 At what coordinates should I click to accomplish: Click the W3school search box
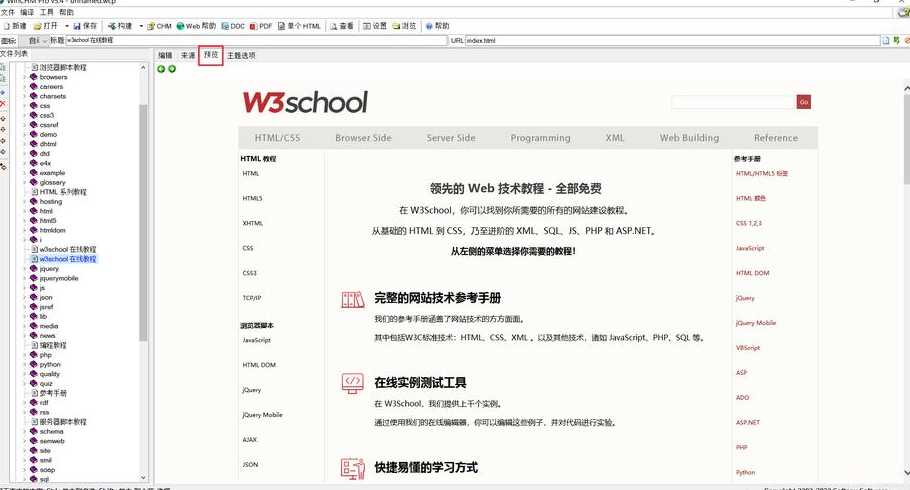tap(734, 102)
